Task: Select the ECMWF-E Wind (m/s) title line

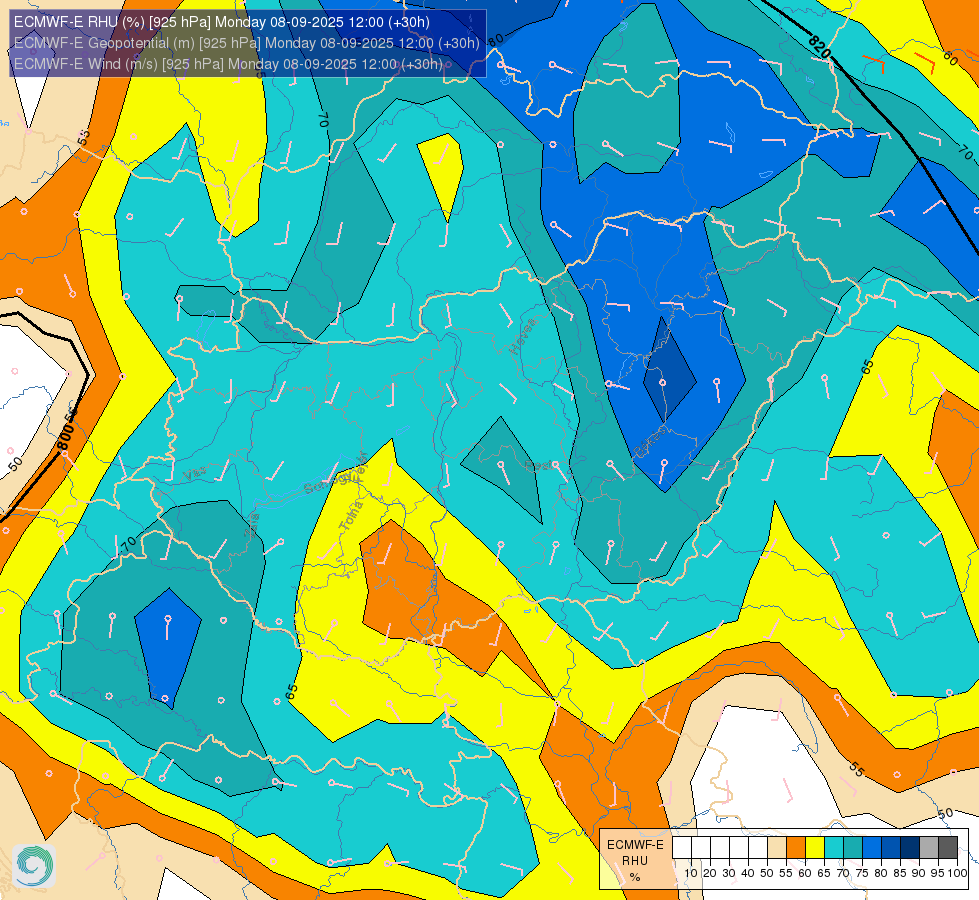Action: pos(229,64)
